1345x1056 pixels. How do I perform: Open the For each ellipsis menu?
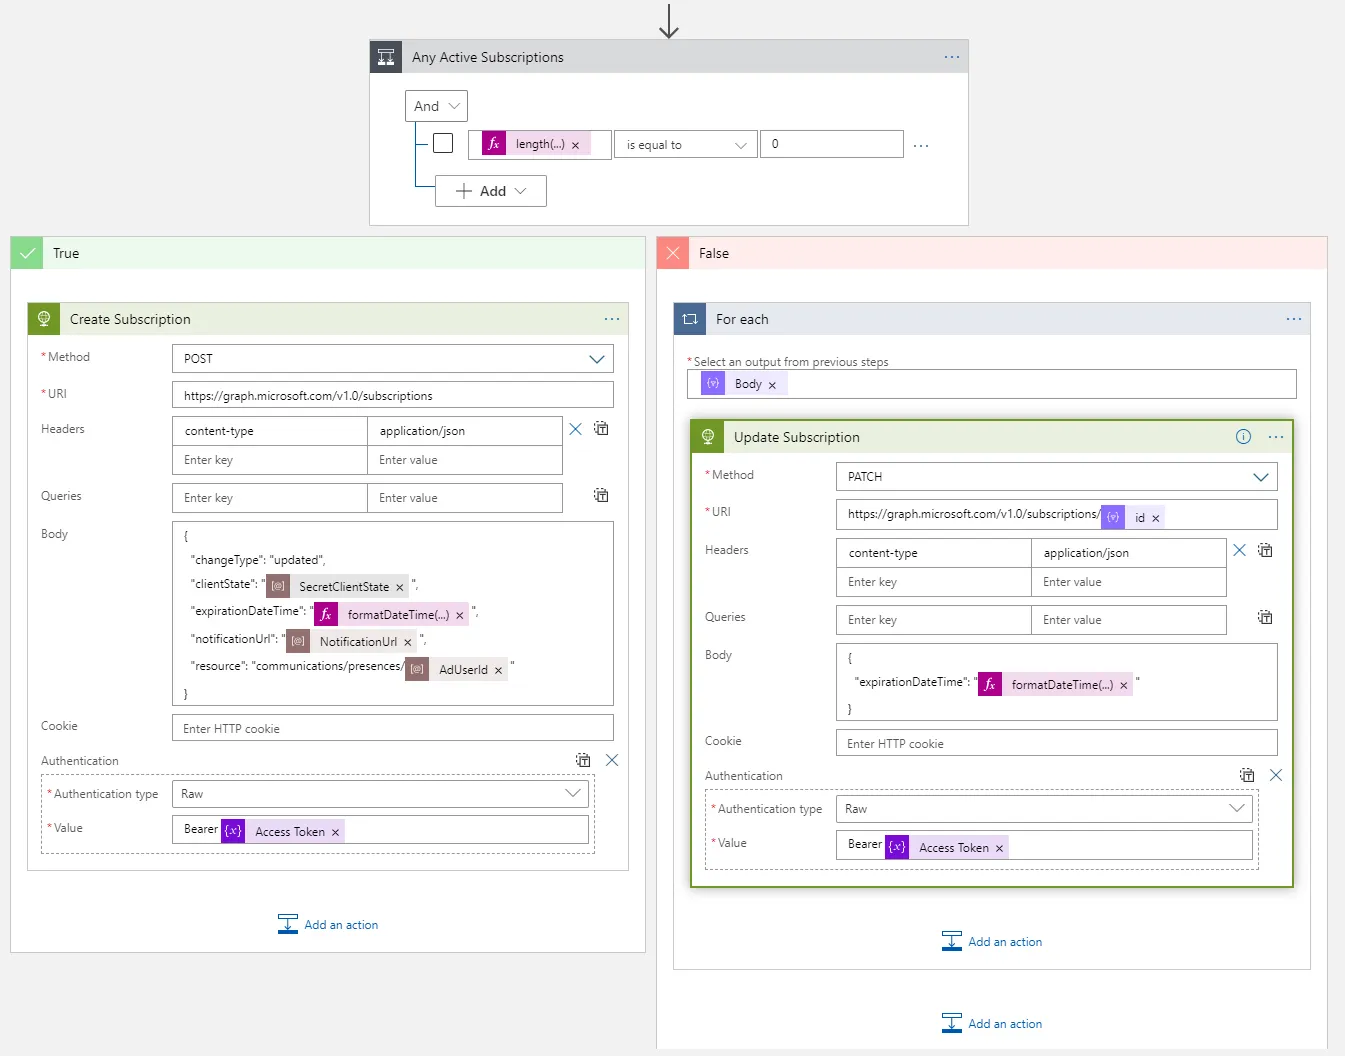1294,319
